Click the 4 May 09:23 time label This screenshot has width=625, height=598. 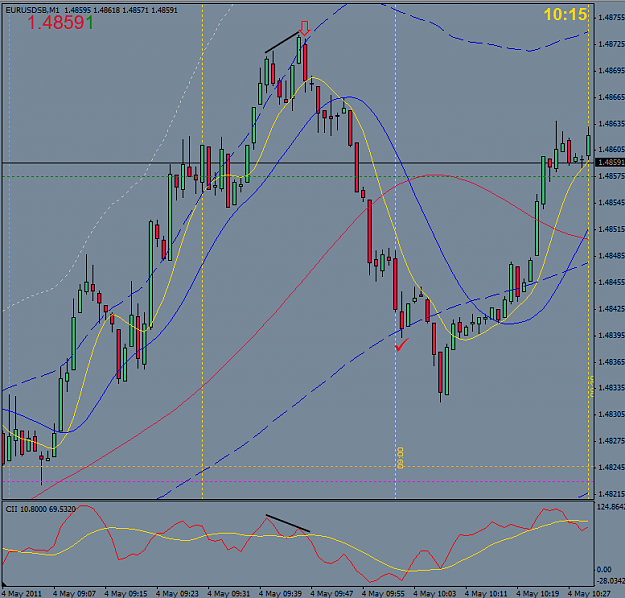[x=177, y=593]
